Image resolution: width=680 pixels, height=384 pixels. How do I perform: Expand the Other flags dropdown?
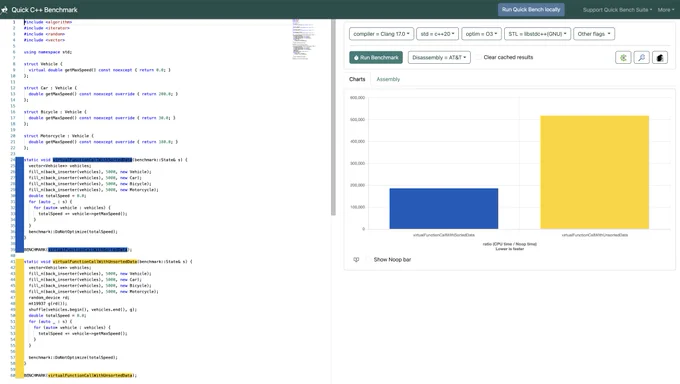coord(594,34)
